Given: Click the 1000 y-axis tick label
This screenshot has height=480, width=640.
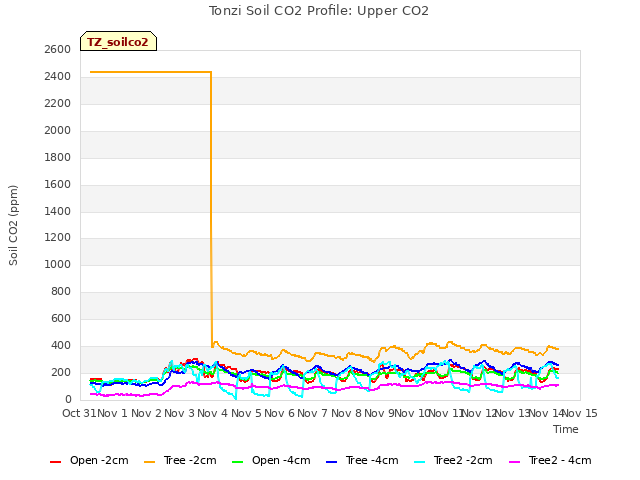Looking at the screenshot, I should (58, 264).
